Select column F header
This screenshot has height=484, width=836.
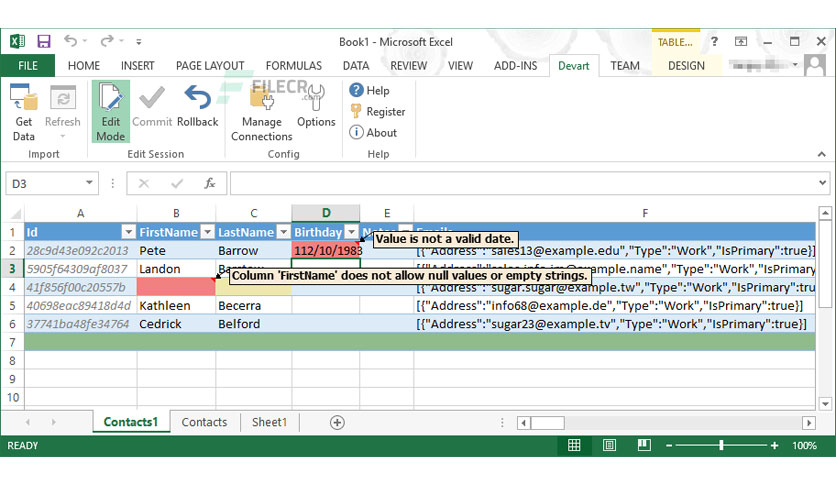(645, 213)
